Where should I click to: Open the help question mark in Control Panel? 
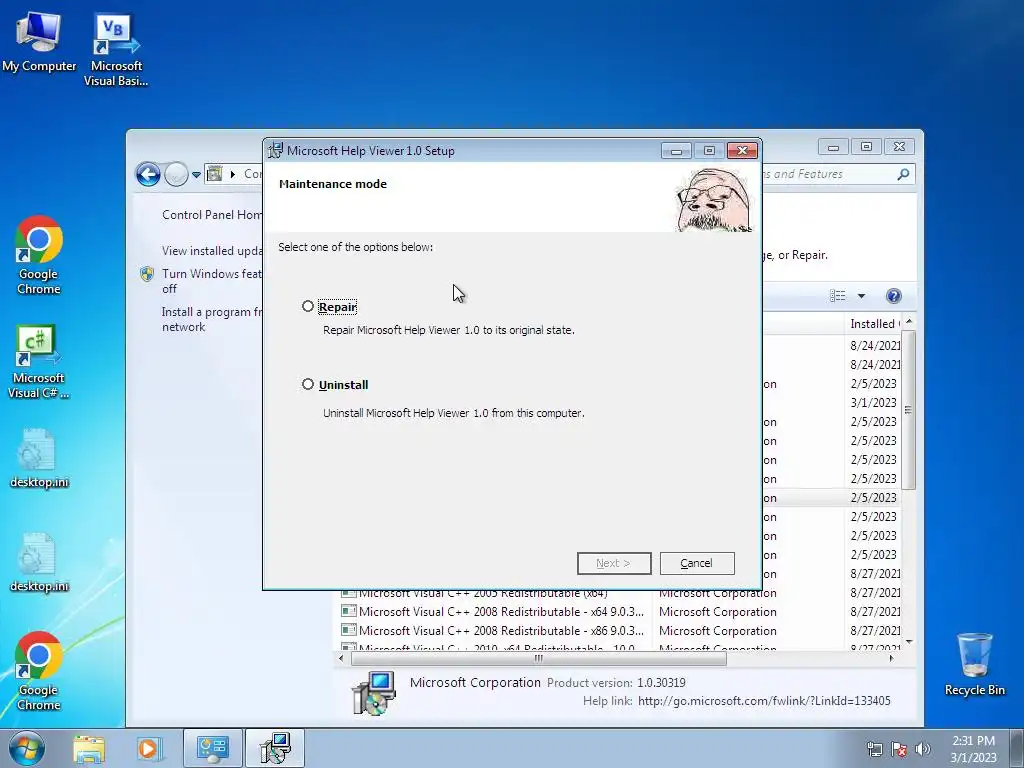pyautogui.click(x=893, y=296)
